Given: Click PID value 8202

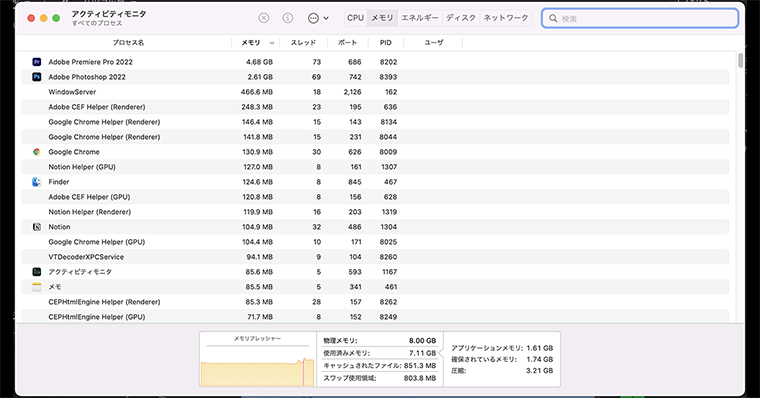Looking at the screenshot, I should point(388,62).
